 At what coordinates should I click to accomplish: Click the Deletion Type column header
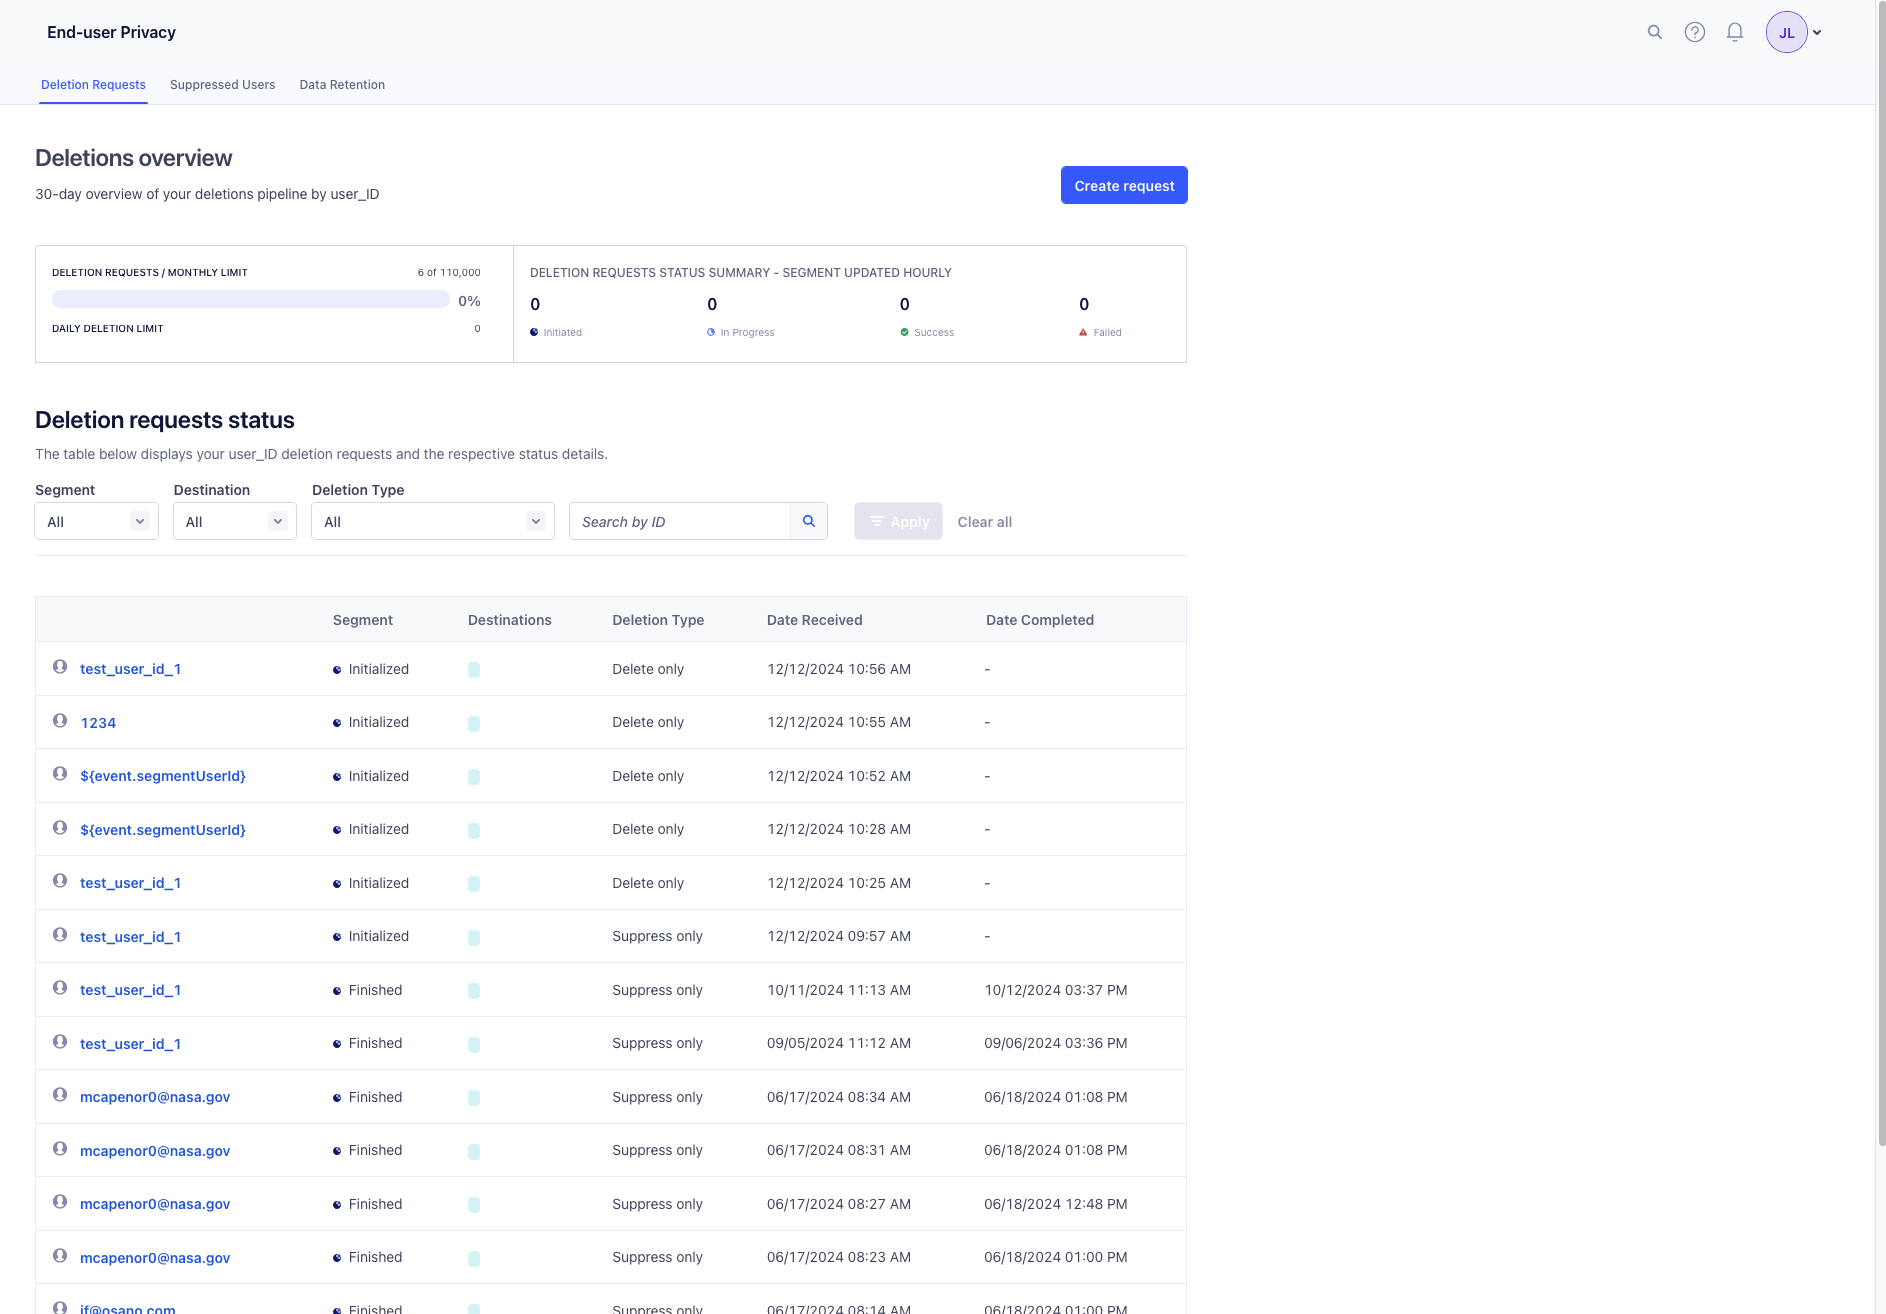658,620
